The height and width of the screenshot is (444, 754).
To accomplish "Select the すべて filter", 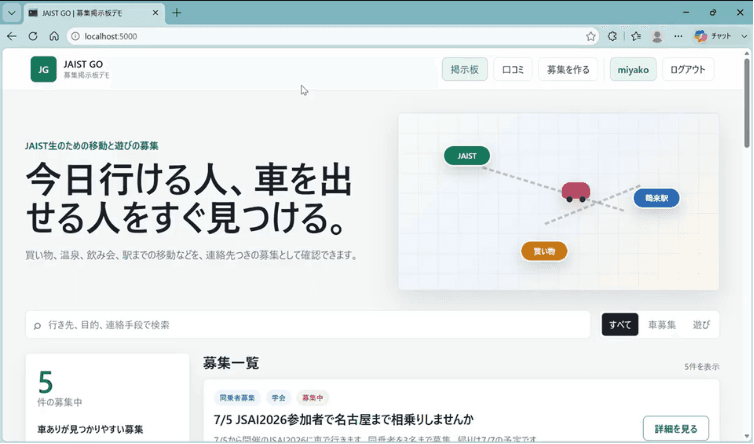I will [620, 325].
